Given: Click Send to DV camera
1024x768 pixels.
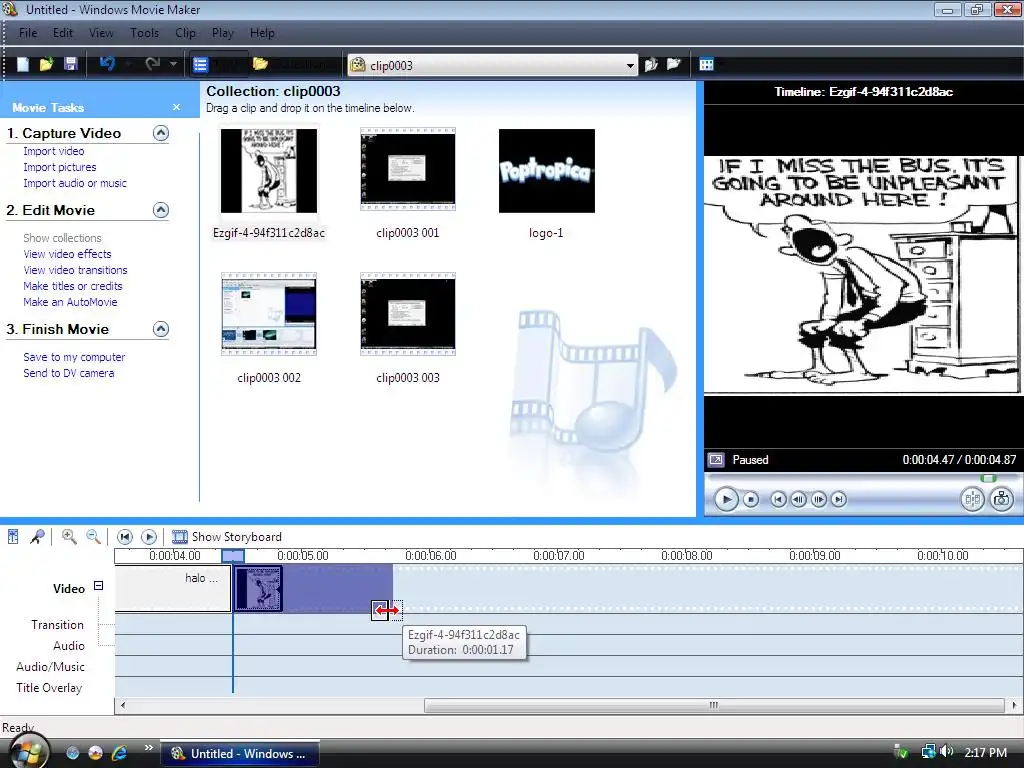Looking at the screenshot, I should [x=69, y=374].
